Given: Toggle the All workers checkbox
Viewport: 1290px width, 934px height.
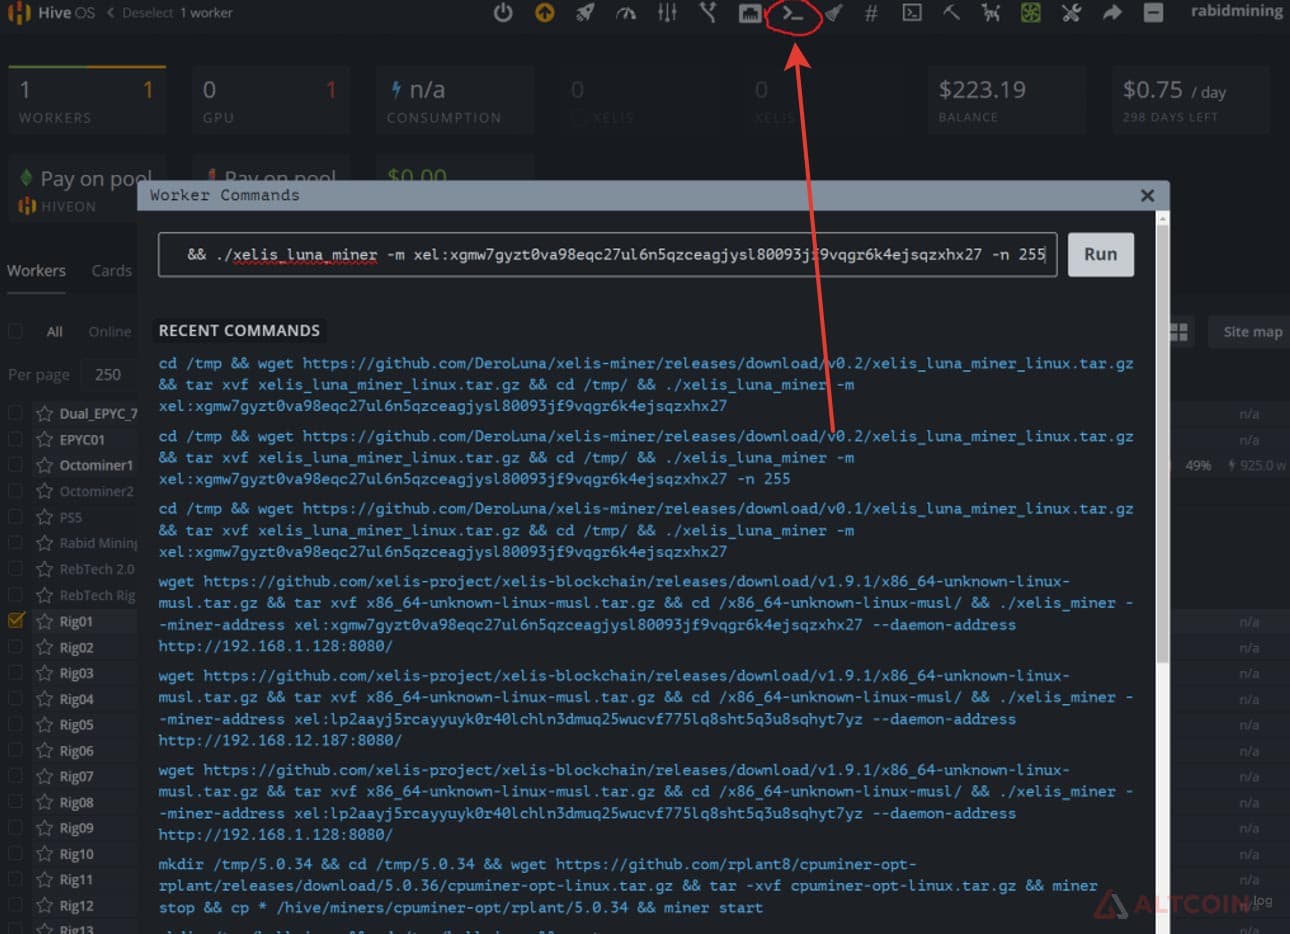Looking at the screenshot, I should coord(15,331).
